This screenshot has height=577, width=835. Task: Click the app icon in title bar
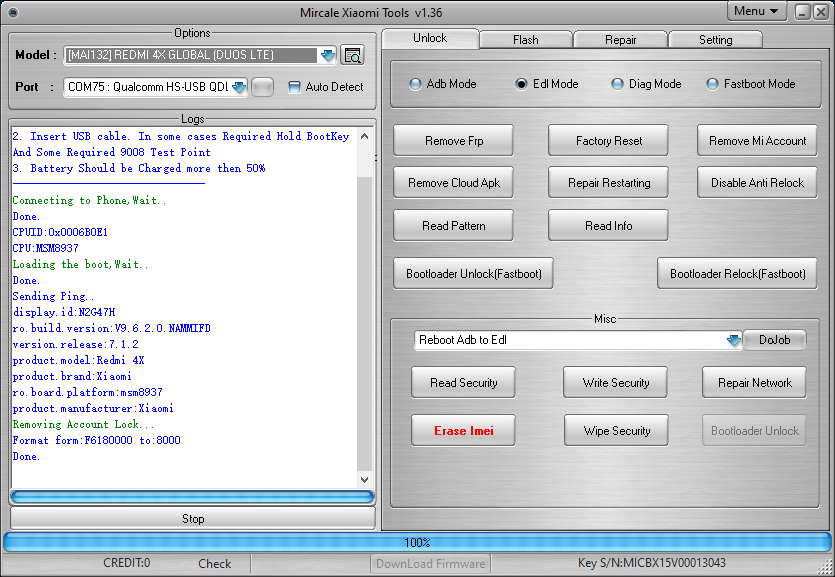(13, 12)
